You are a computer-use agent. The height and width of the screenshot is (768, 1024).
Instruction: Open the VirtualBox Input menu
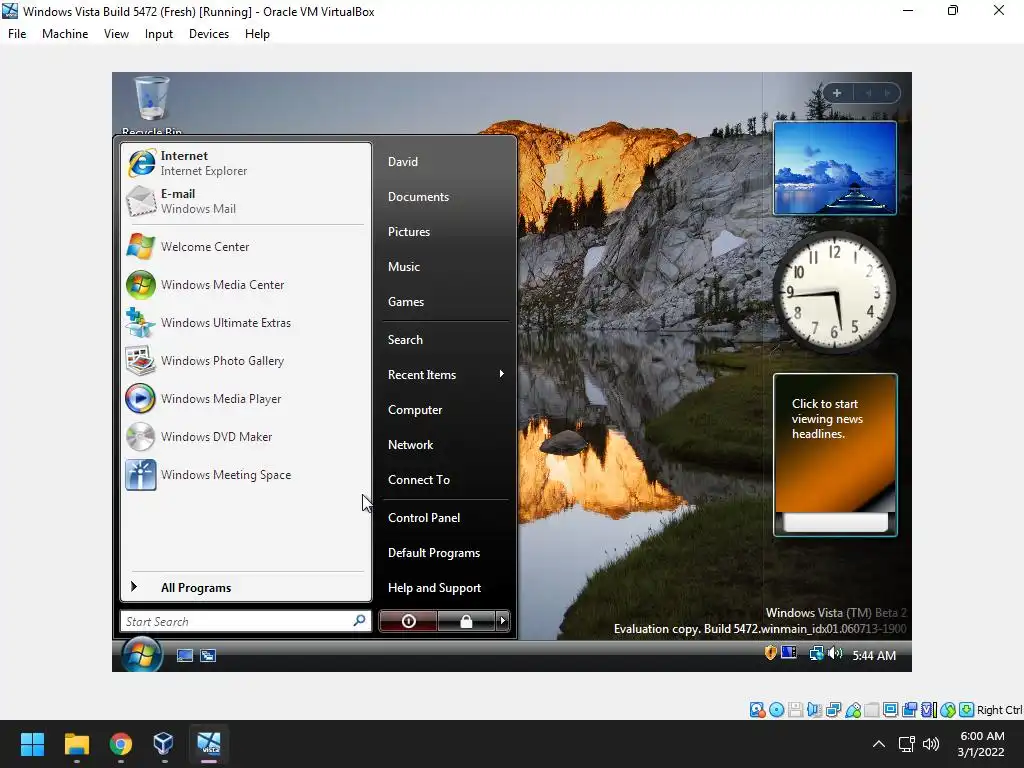coord(159,34)
